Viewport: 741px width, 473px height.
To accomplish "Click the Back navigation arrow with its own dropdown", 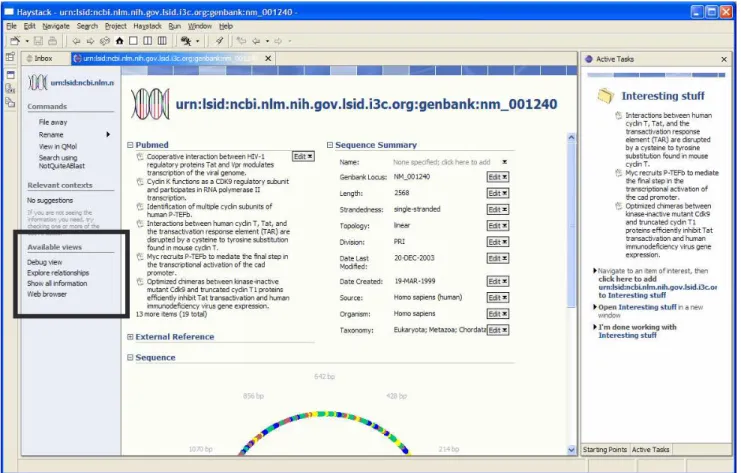I will tap(256, 41).
